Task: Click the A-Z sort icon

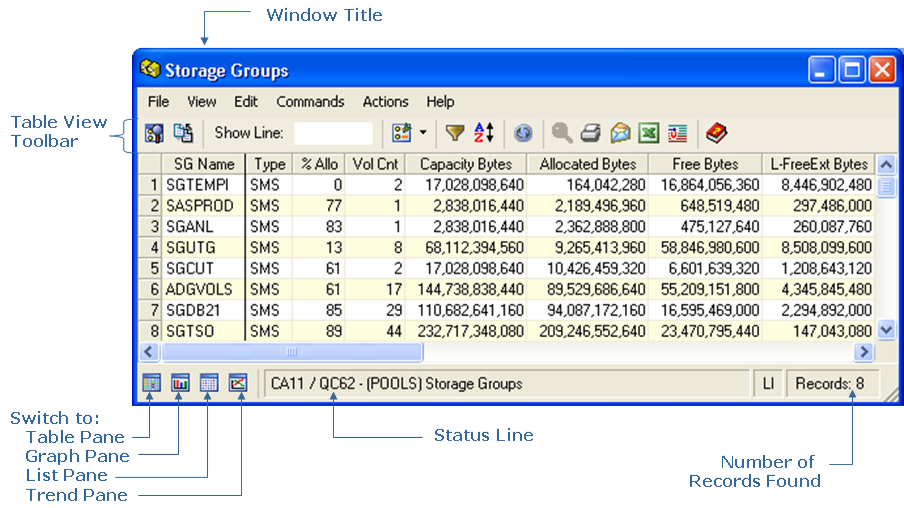Action: tap(484, 133)
